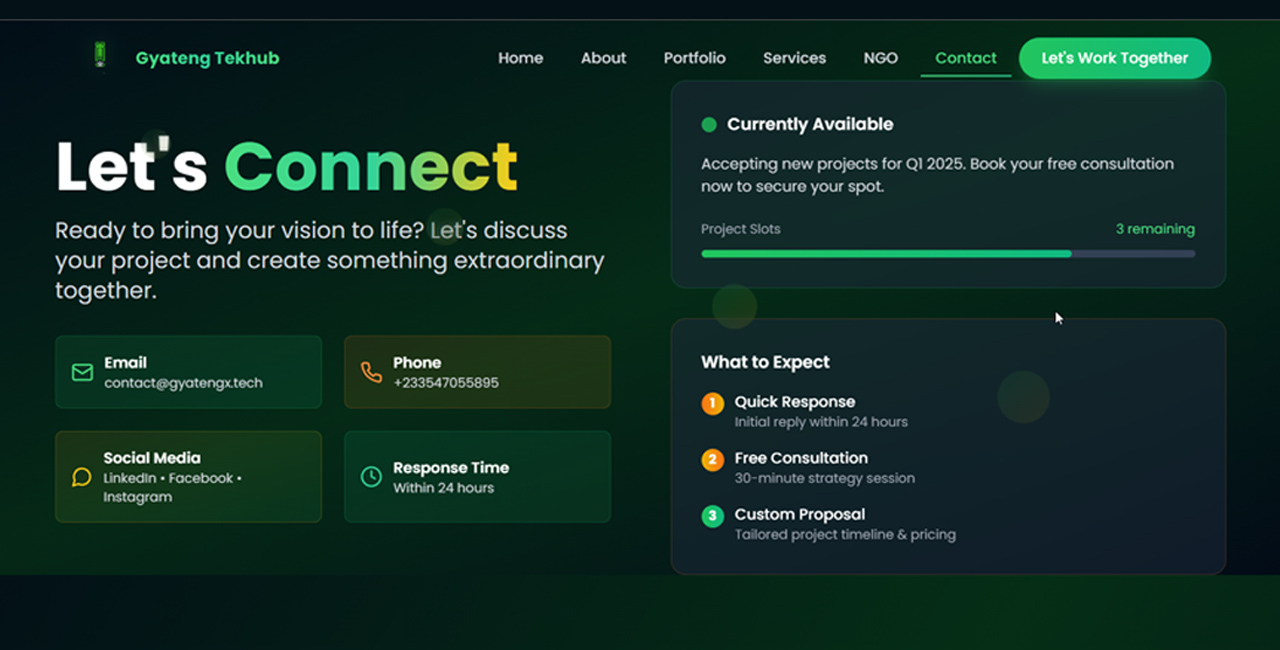Click the Gyateng Tekhub brand name text

click(207, 58)
